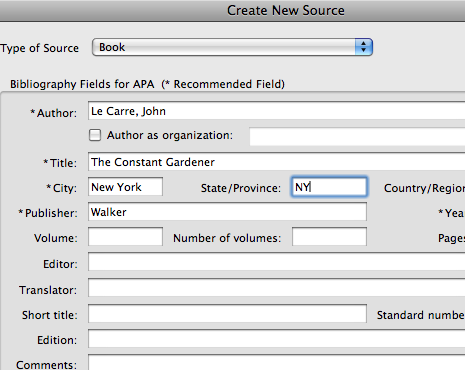The image size is (465, 370).
Task: Click the empty Translator field
Action: pyautogui.click(x=277, y=288)
